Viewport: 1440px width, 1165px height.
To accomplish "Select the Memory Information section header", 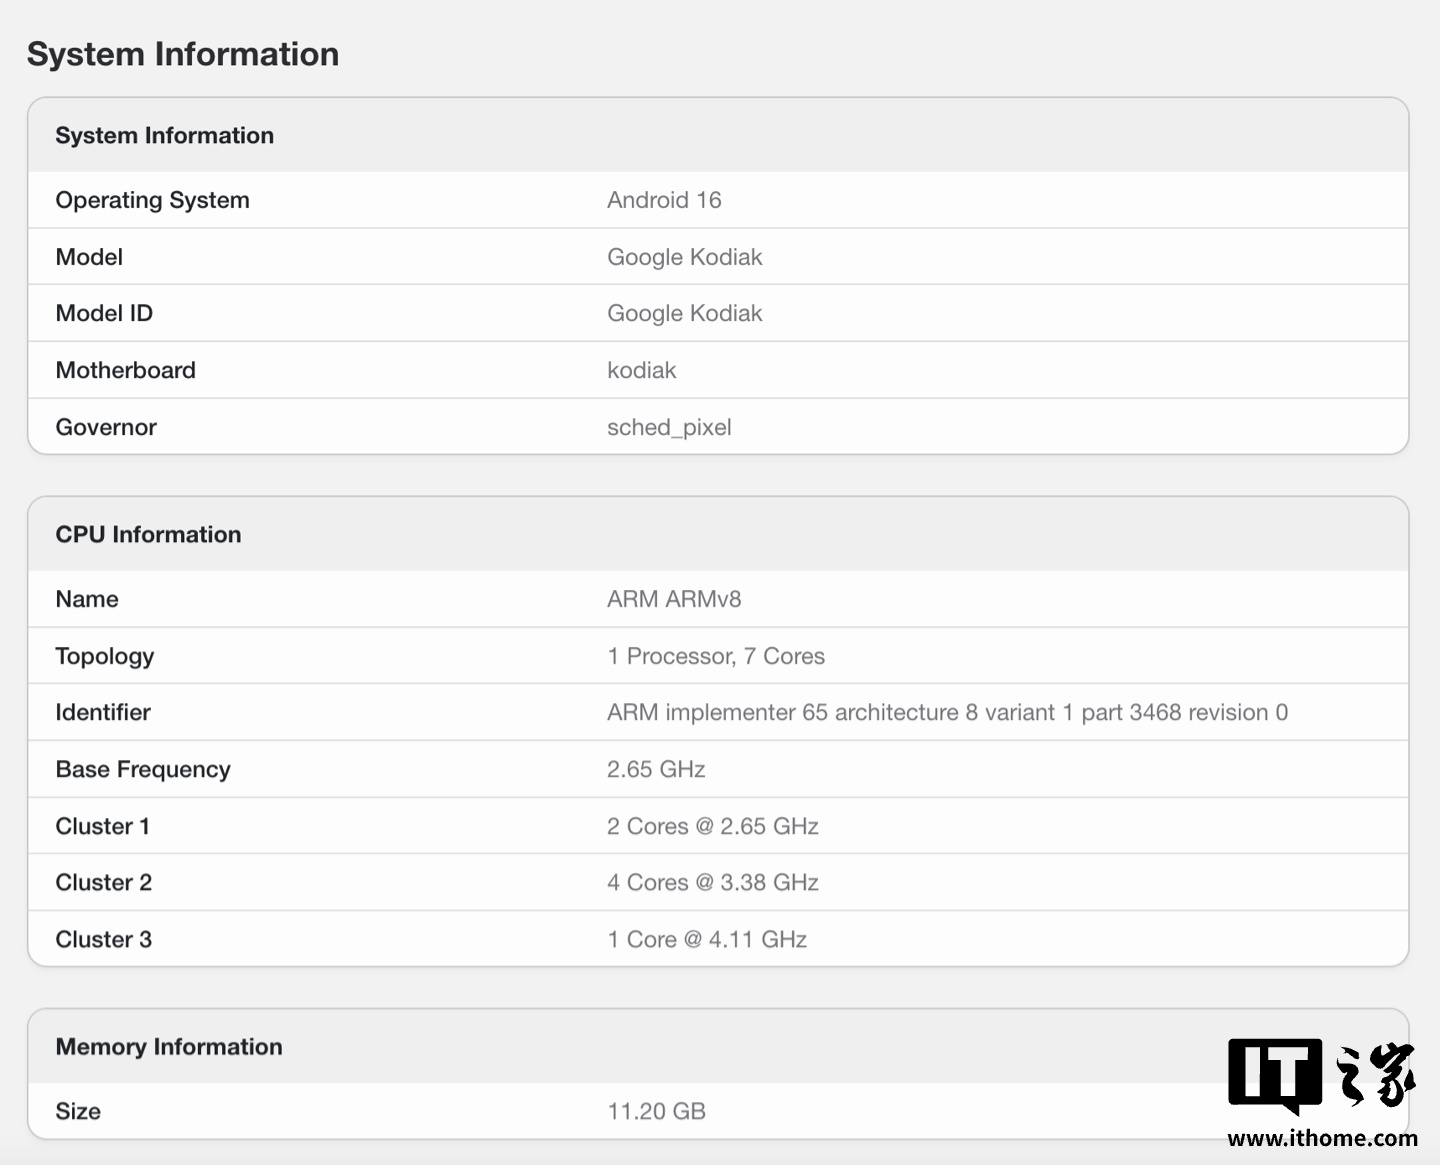I will pyautogui.click(x=169, y=1047).
